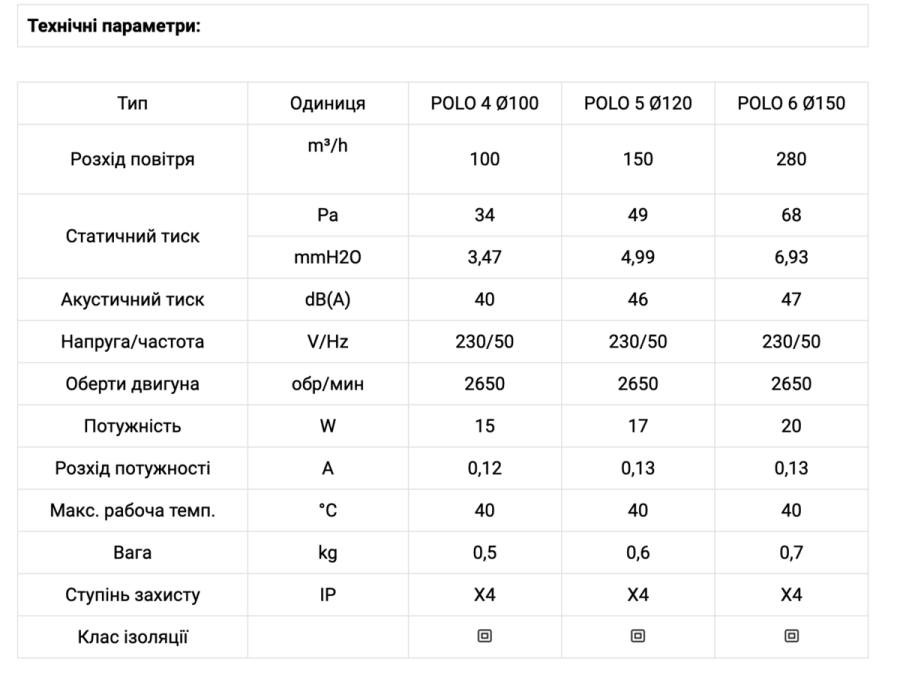Select the 'Технічні параметри:' heading
The width and height of the screenshot is (900, 674).
[114, 26]
